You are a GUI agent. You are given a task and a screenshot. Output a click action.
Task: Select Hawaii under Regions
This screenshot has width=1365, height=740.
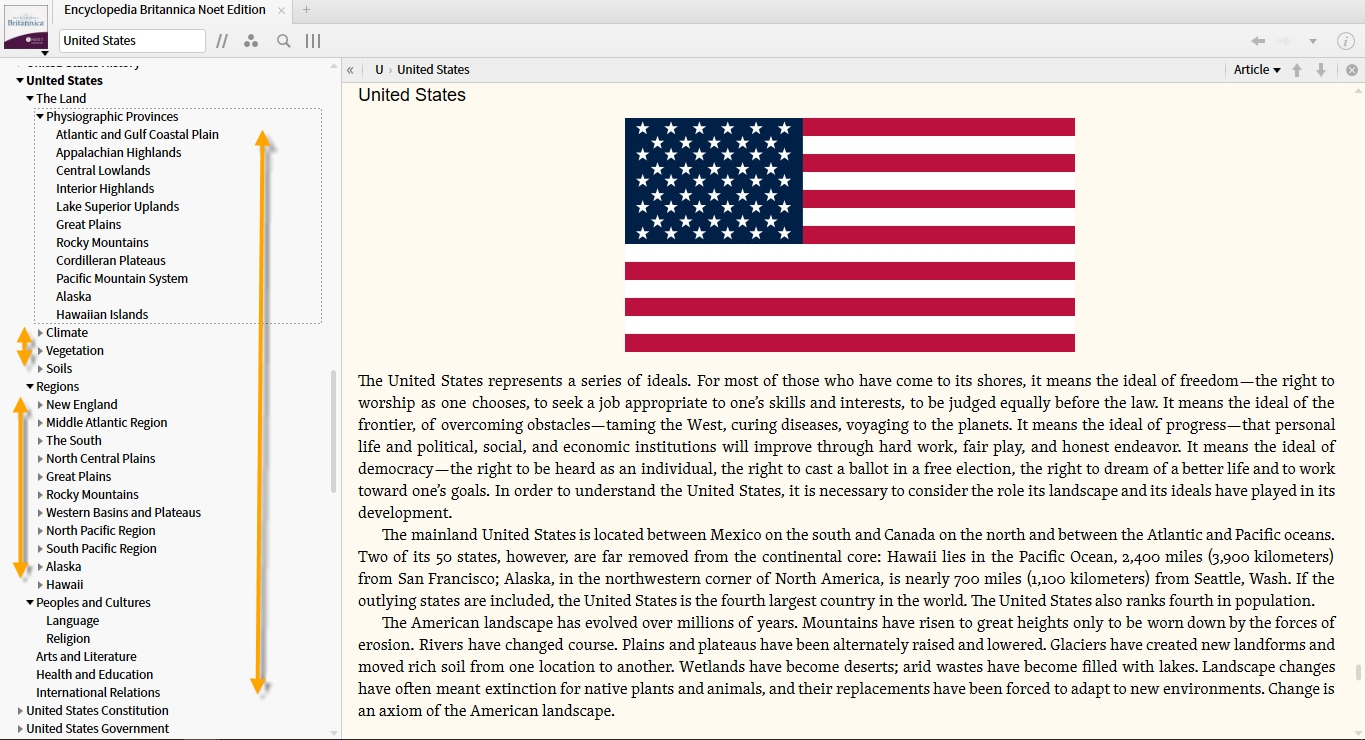(65, 585)
